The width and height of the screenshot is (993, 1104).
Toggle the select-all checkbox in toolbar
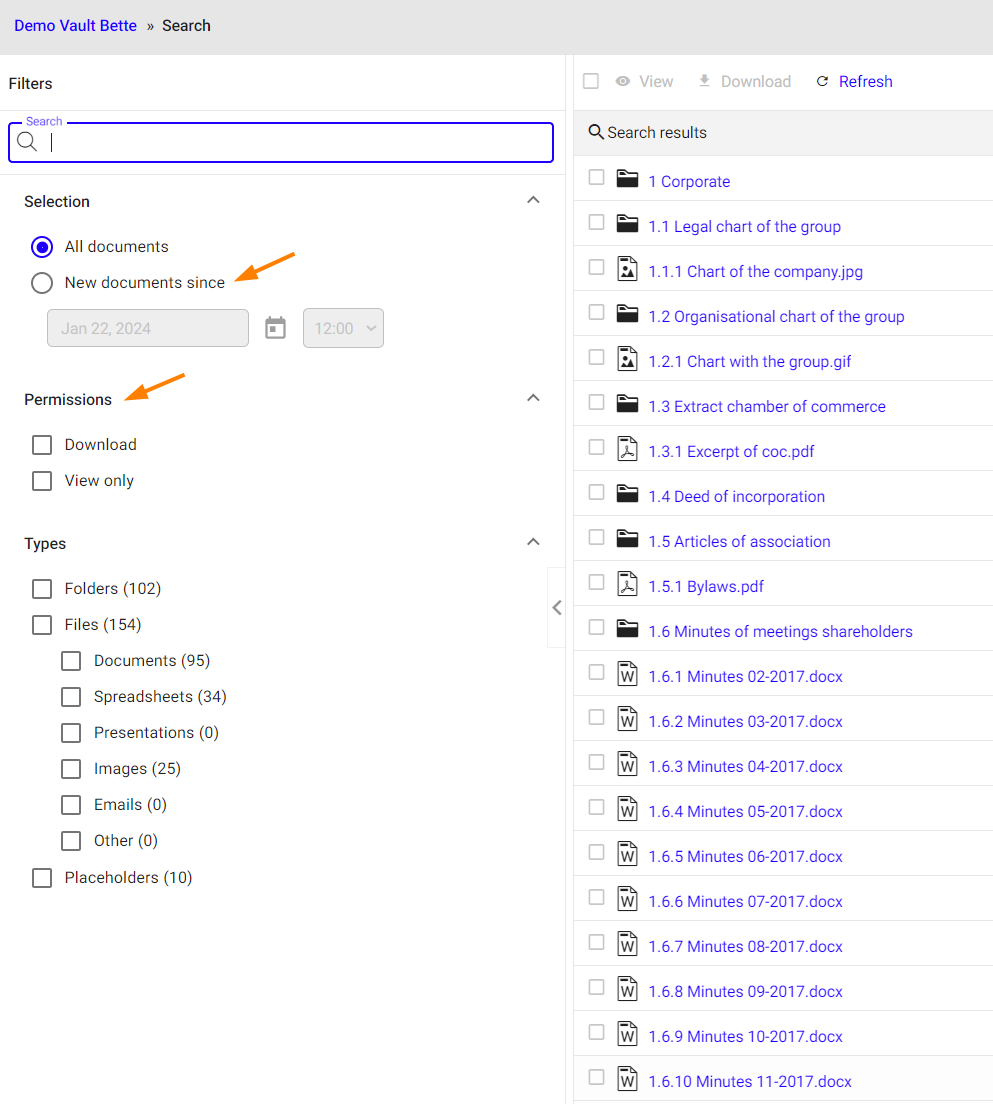click(591, 81)
